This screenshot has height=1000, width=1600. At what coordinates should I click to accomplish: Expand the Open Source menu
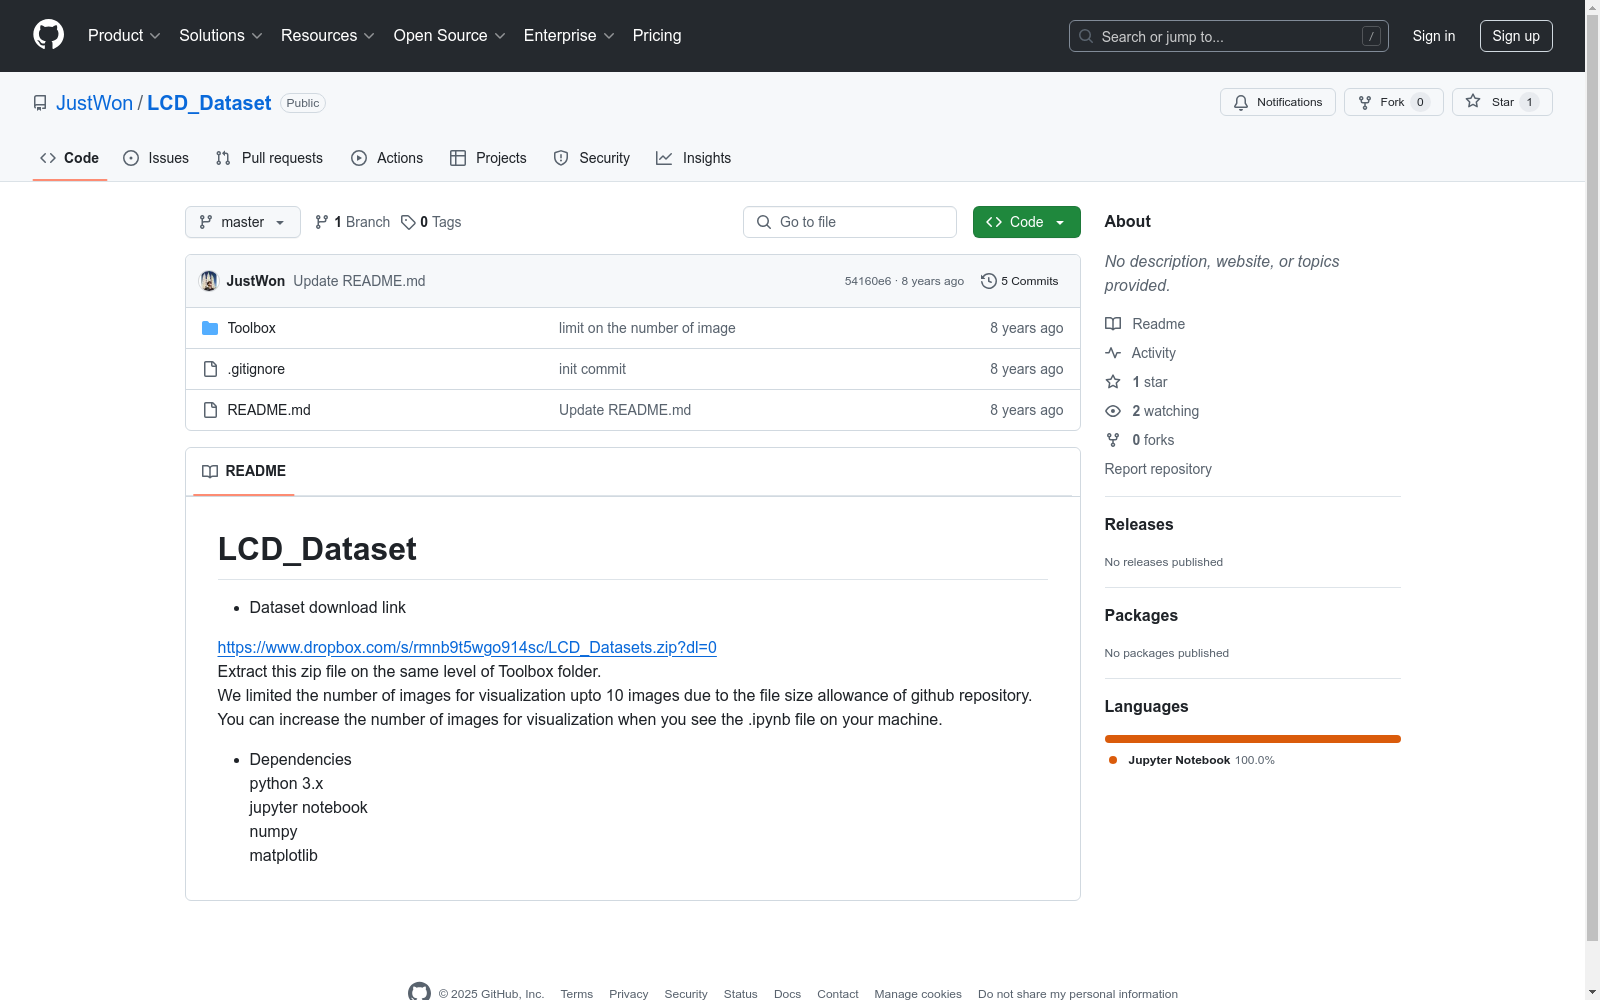(x=450, y=36)
